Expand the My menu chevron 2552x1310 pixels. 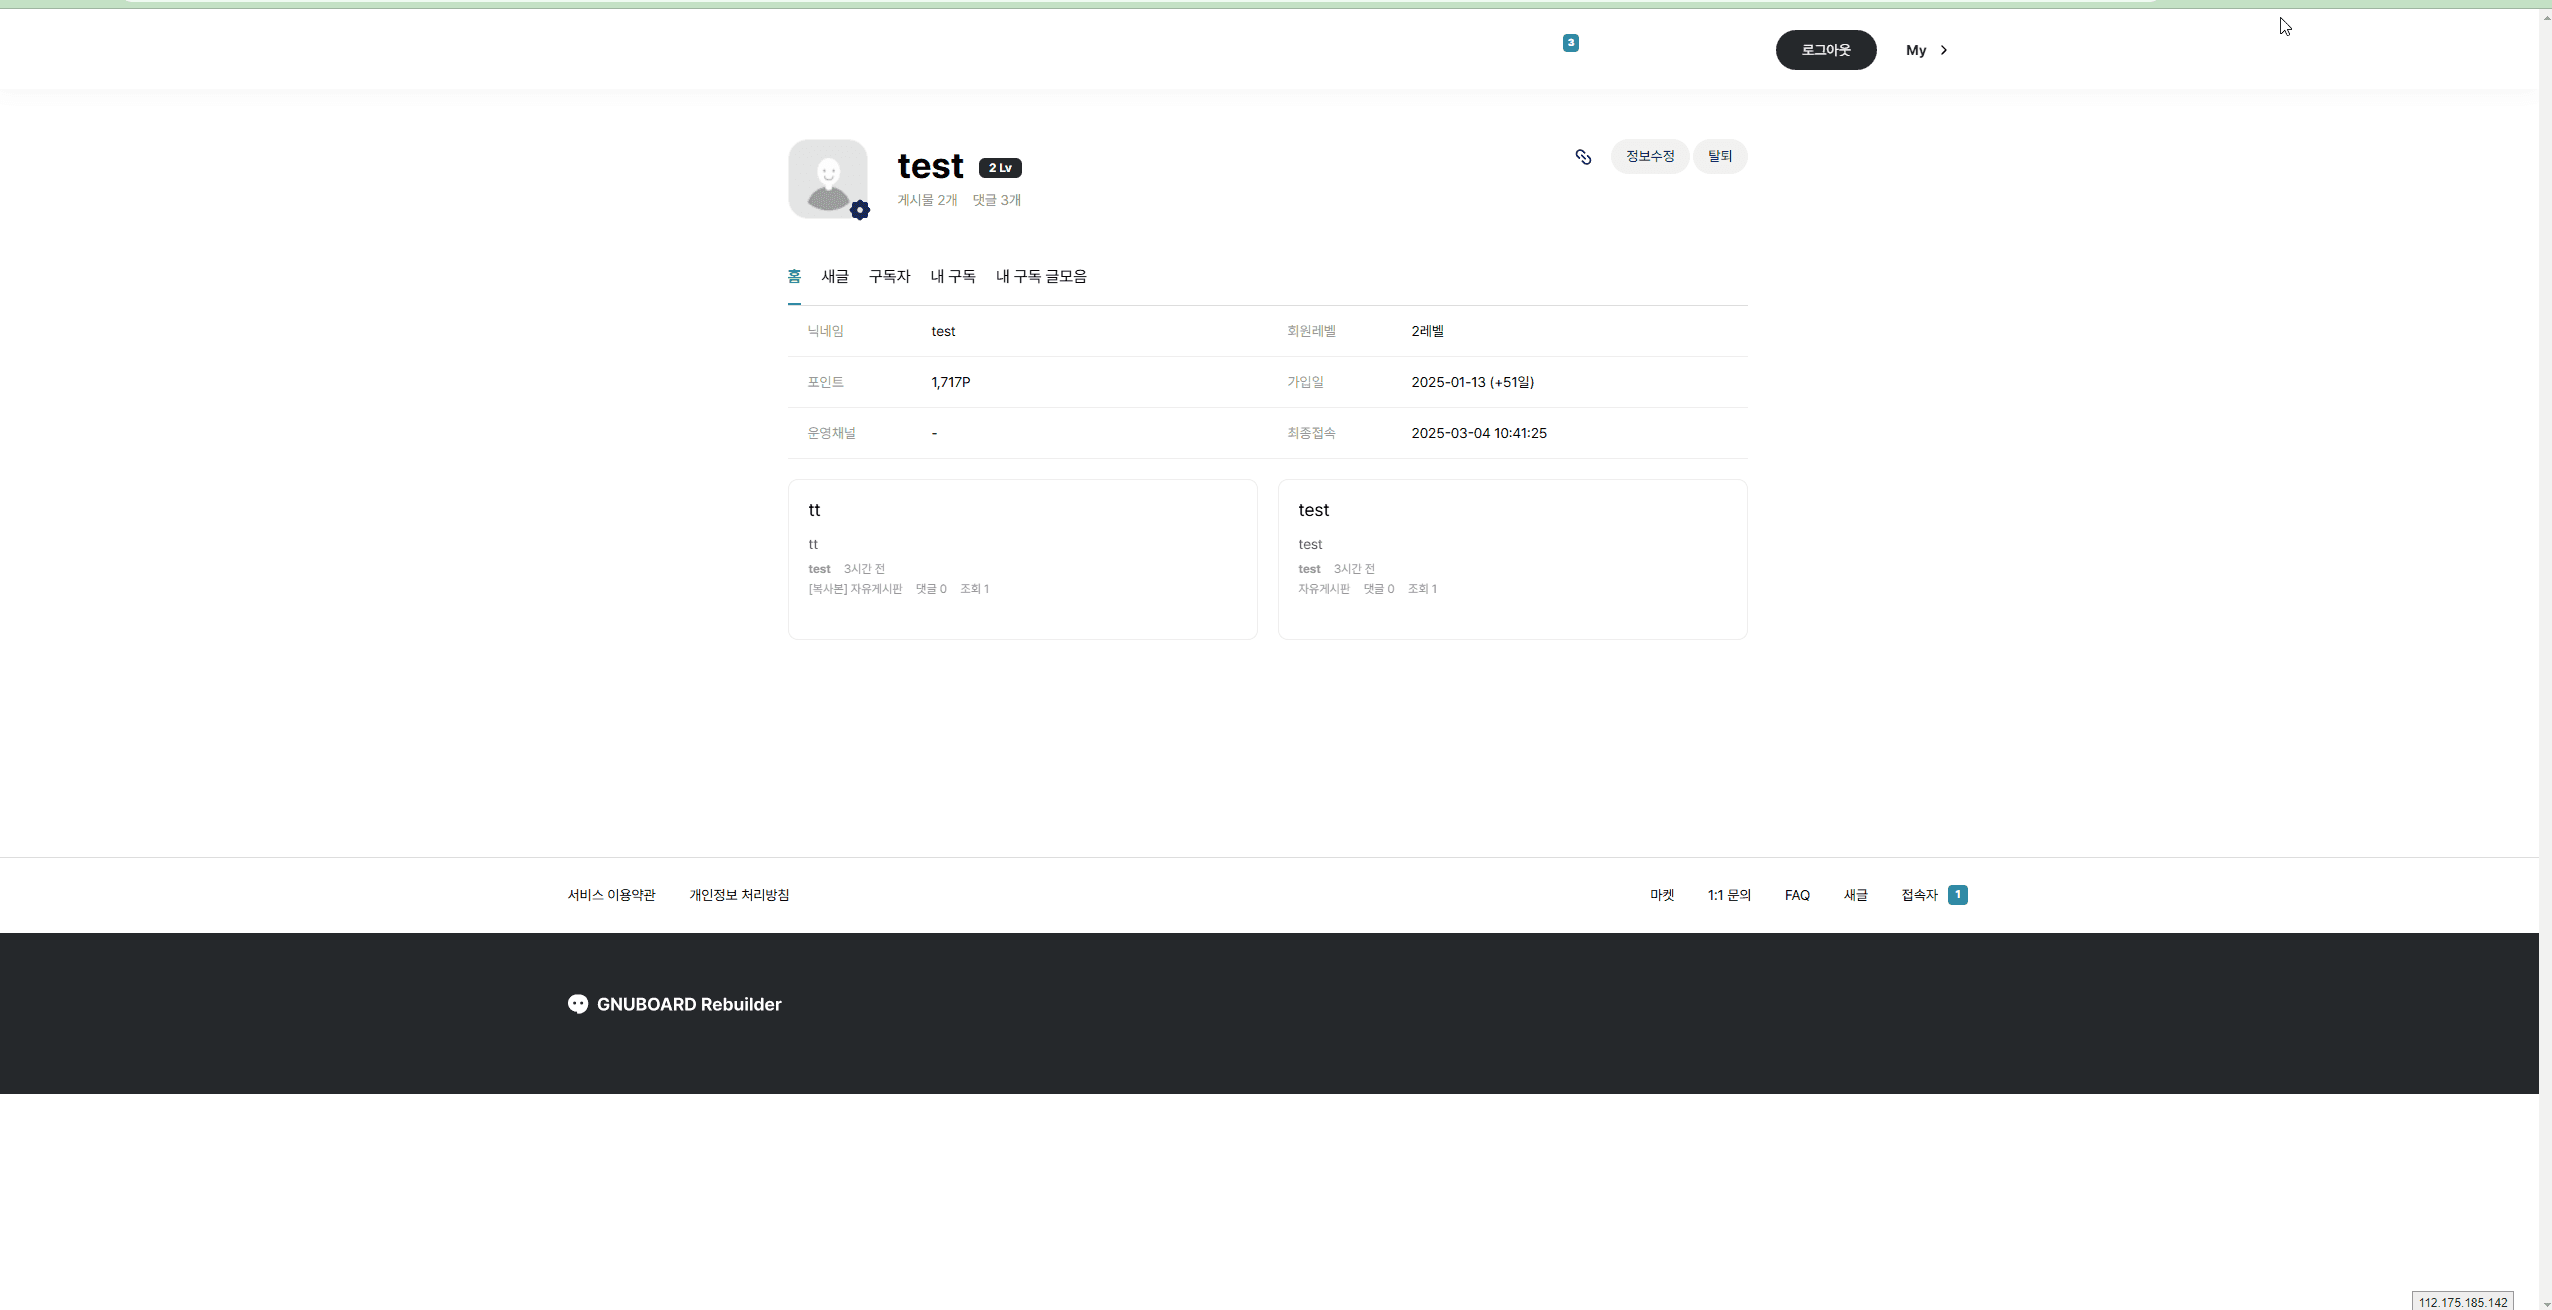point(1944,50)
